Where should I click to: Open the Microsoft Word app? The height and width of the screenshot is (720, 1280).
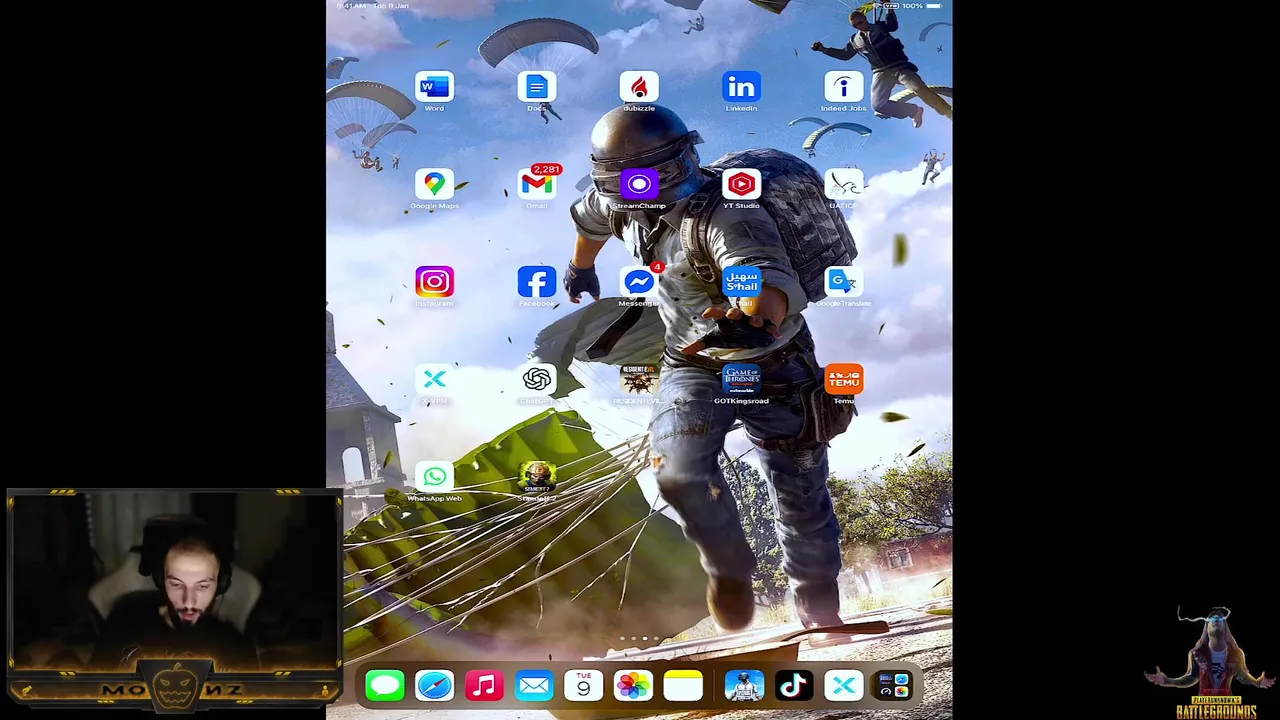(x=434, y=87)
